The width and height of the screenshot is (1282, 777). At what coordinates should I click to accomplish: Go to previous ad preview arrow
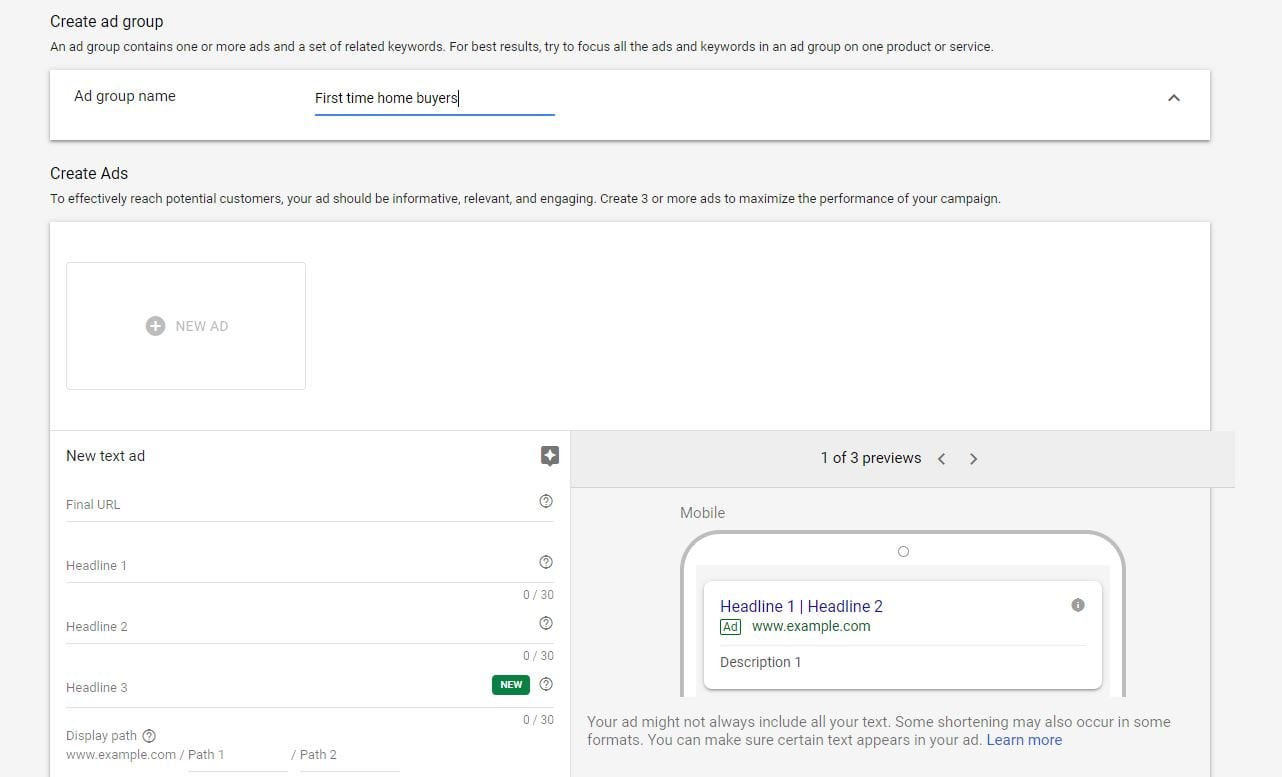(941, 459)
